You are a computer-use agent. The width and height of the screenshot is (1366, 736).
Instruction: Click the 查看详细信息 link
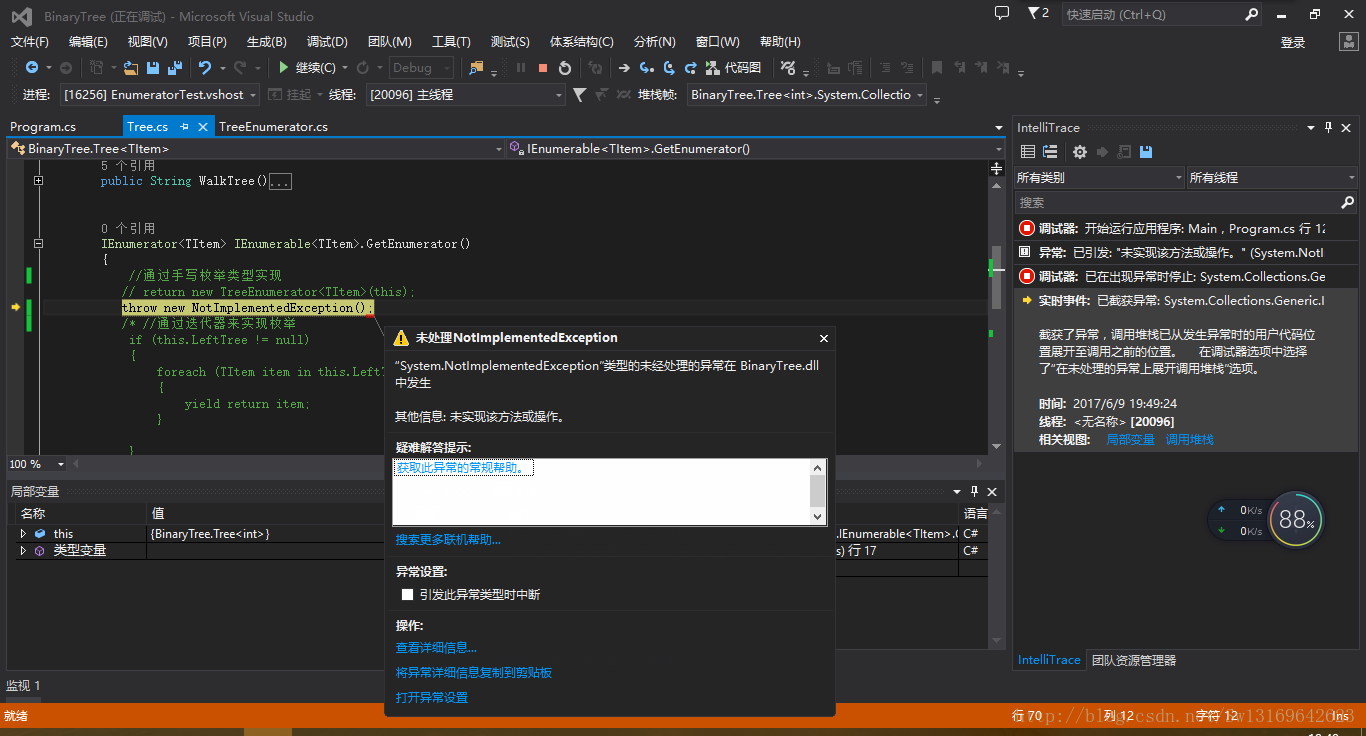click(x=436, y=648)
